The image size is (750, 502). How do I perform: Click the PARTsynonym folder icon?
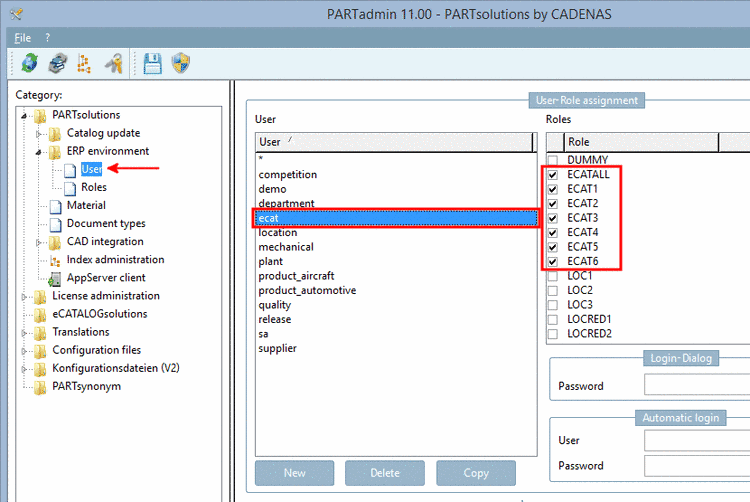[40, 387]
